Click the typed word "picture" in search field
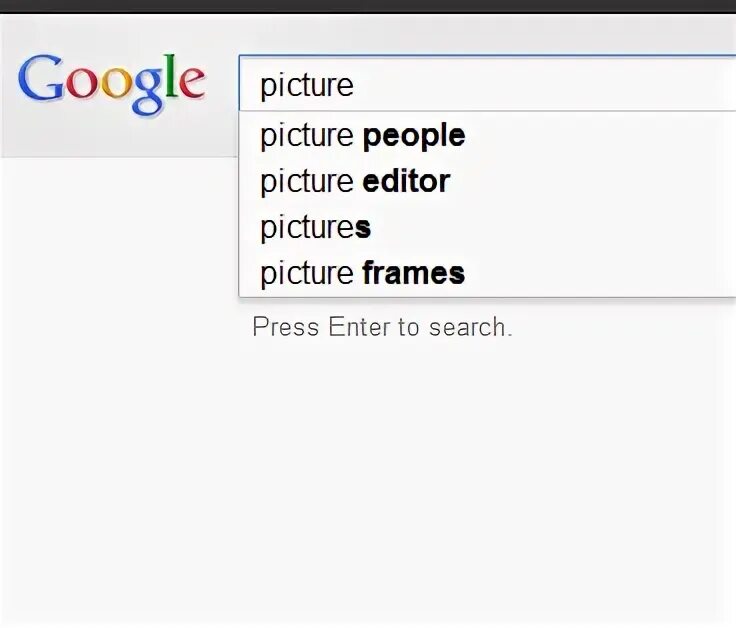 [x=307, y=85]
